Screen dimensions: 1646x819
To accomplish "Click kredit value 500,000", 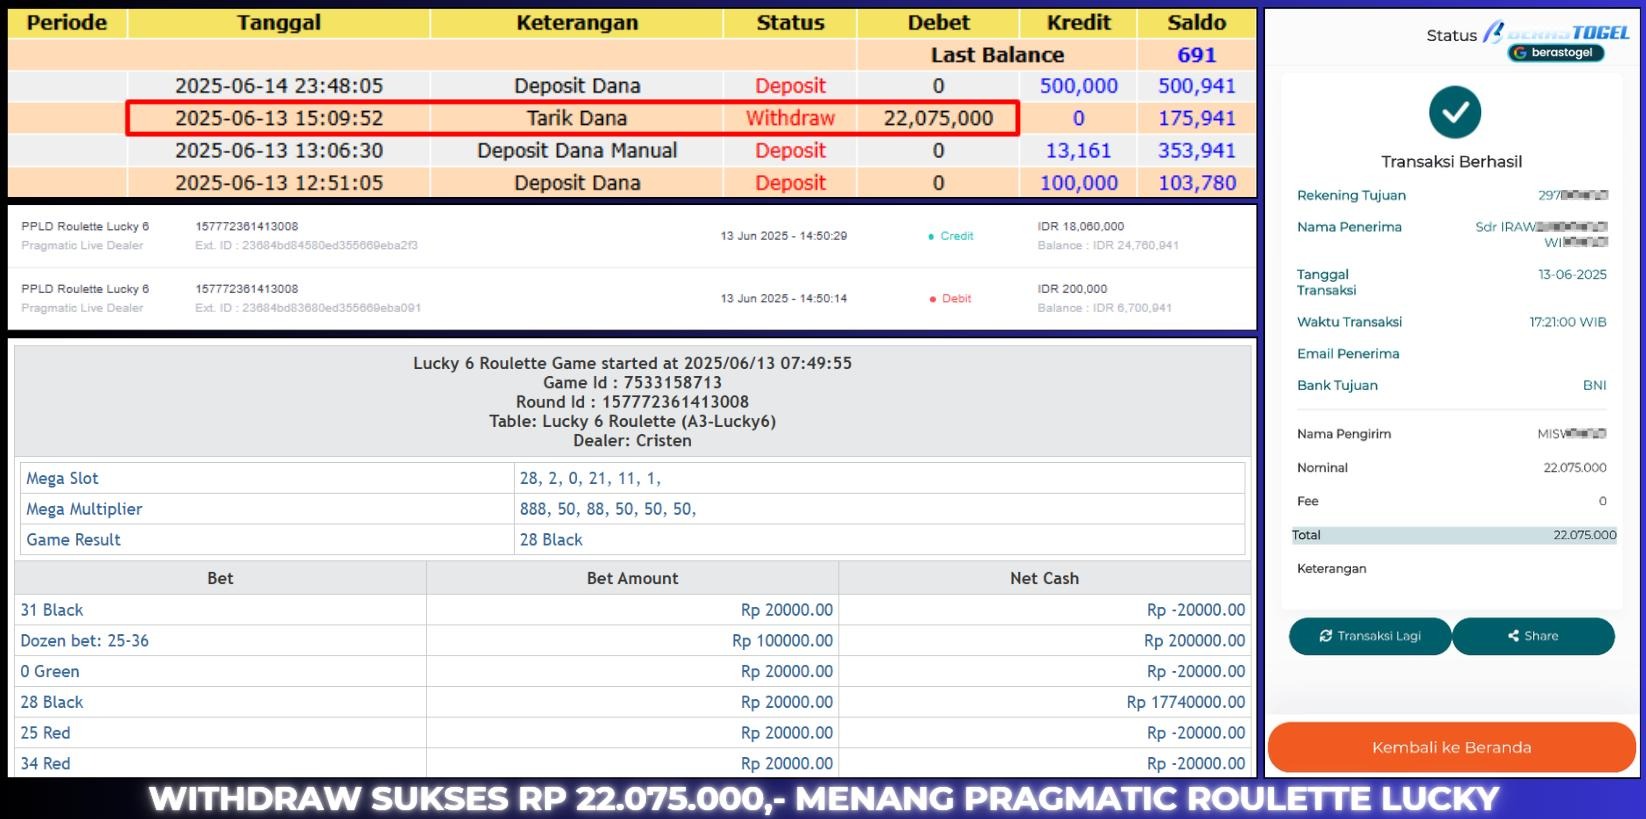I will (1078, 86).
